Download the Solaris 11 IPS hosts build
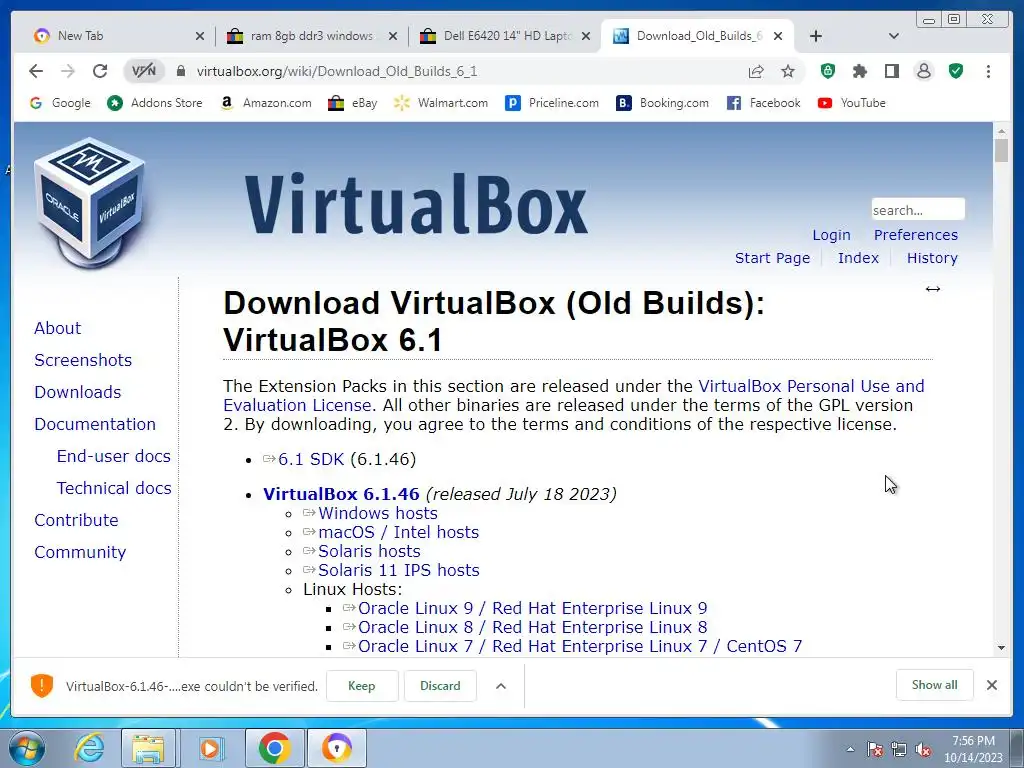The image size is (1024, 768). point(398,570)
